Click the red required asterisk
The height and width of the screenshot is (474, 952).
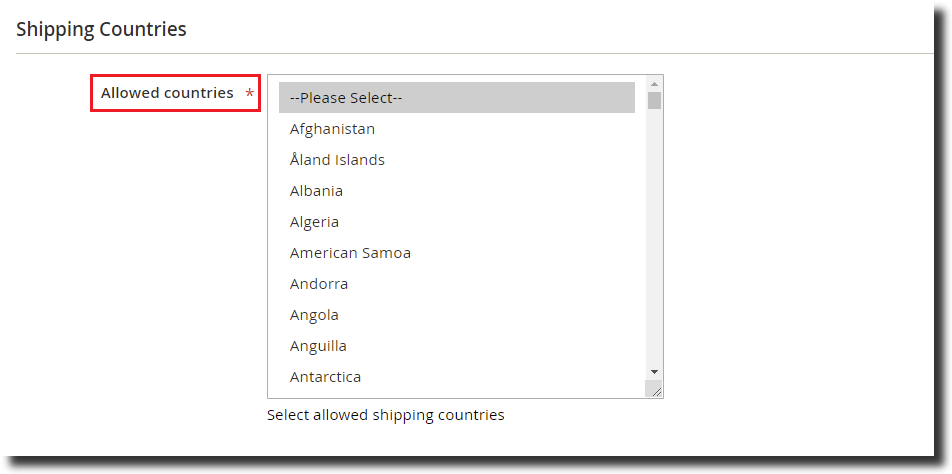click(x=250, y=93)
